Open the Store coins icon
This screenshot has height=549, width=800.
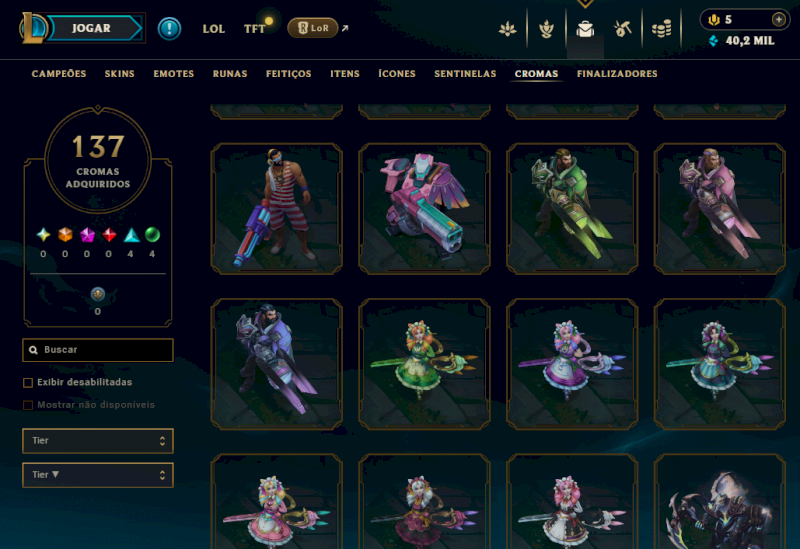coord(661,29)
